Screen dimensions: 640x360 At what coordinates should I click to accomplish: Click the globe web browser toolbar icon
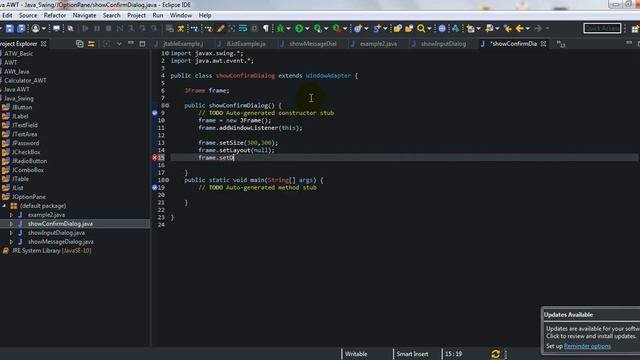click(x=442, y=28)
